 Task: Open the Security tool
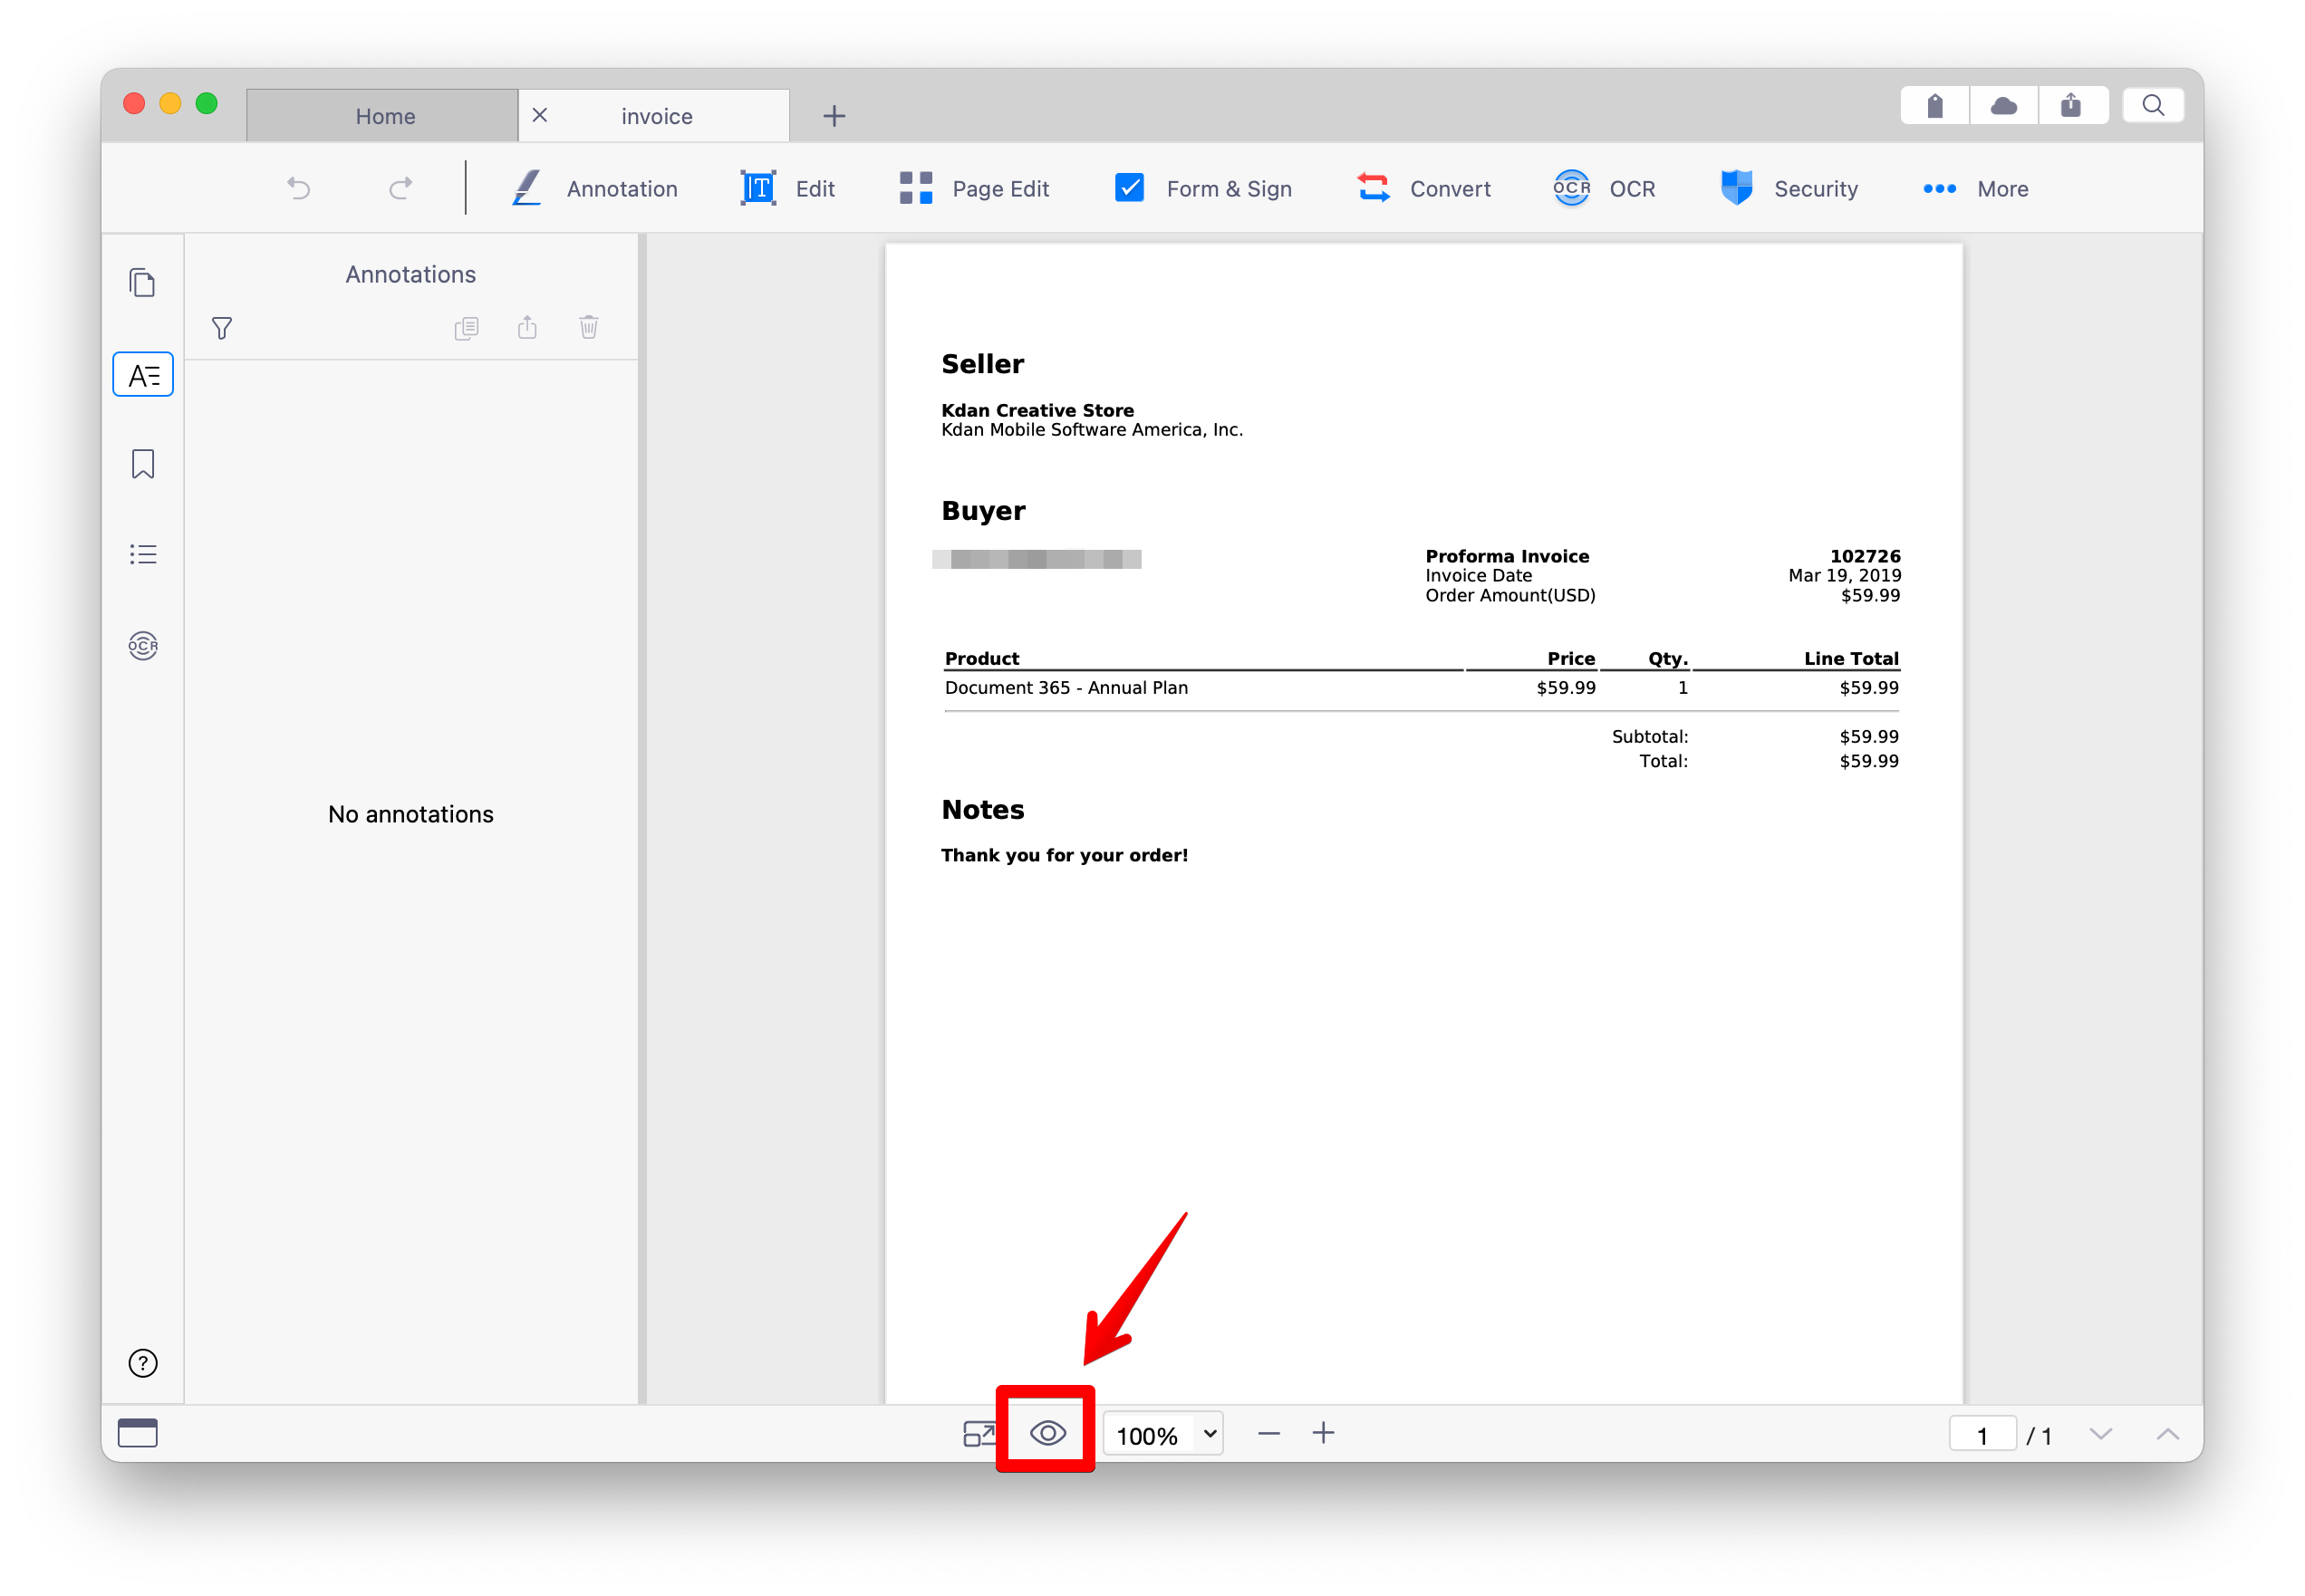1789,188
